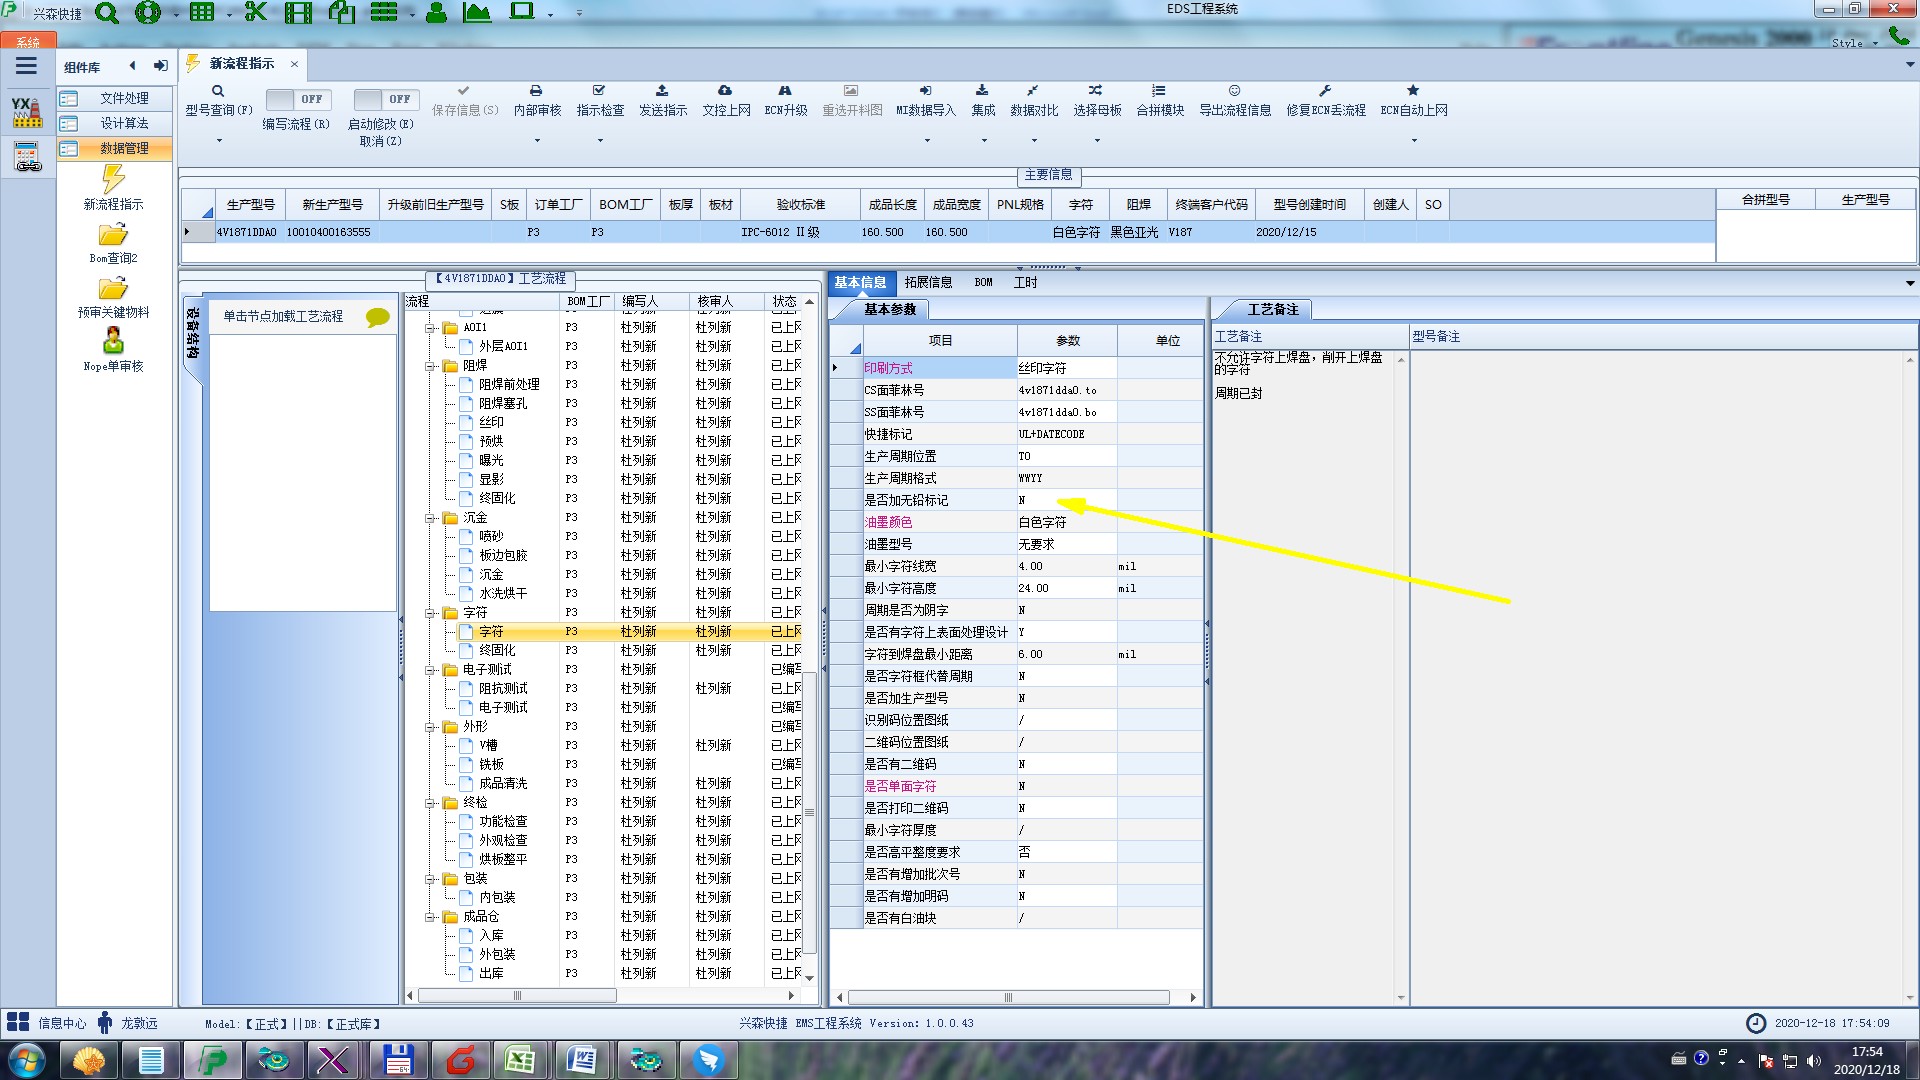
Task: Click the ECN自动上网 star icon
Action: 1413,91
